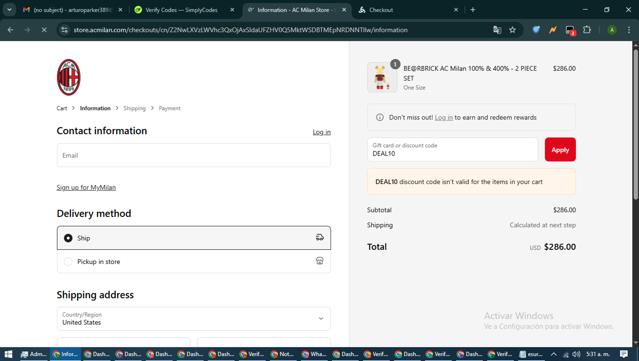Screen dimensions: 639x361
Task: Click the page vertical scrollbar
Action: (635, 124)
